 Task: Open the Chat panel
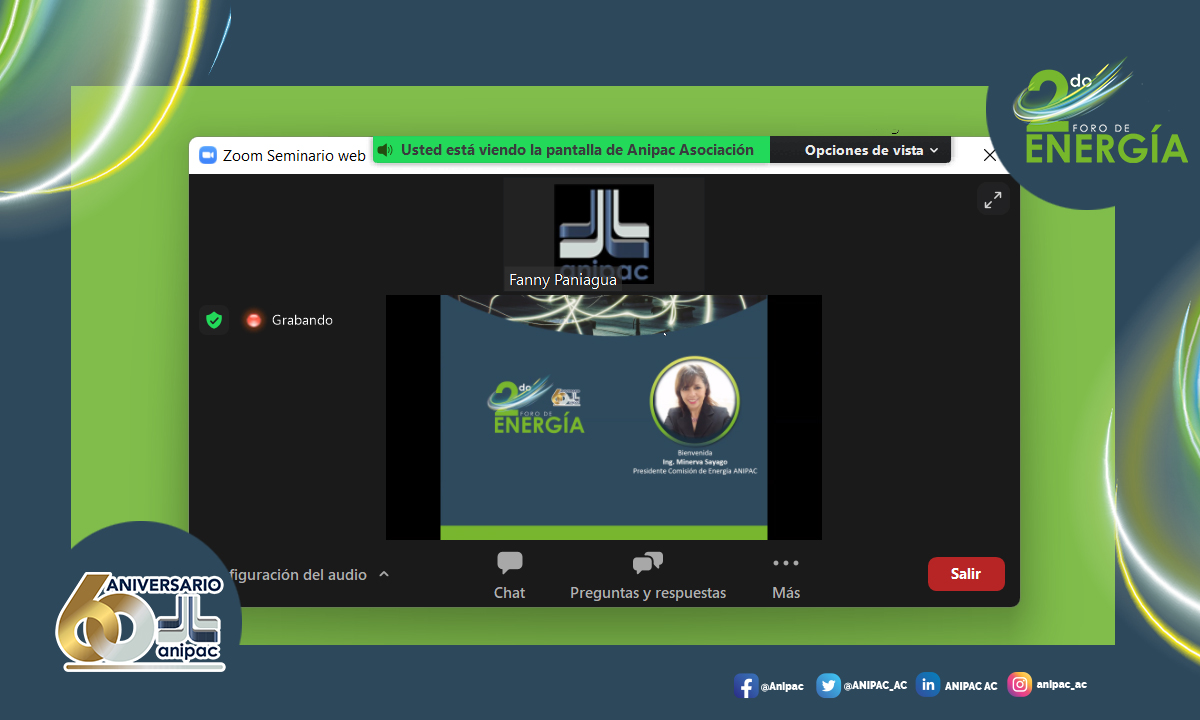tap(509, 576)
